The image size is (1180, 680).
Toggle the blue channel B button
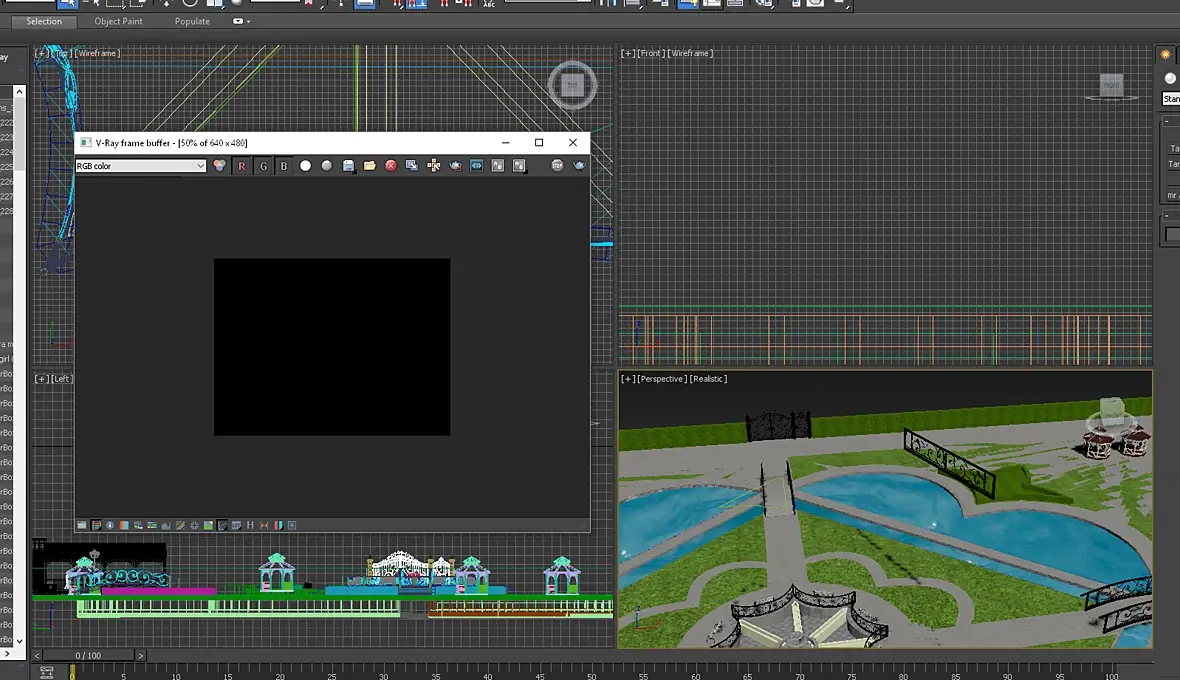[x=284, y=165]
